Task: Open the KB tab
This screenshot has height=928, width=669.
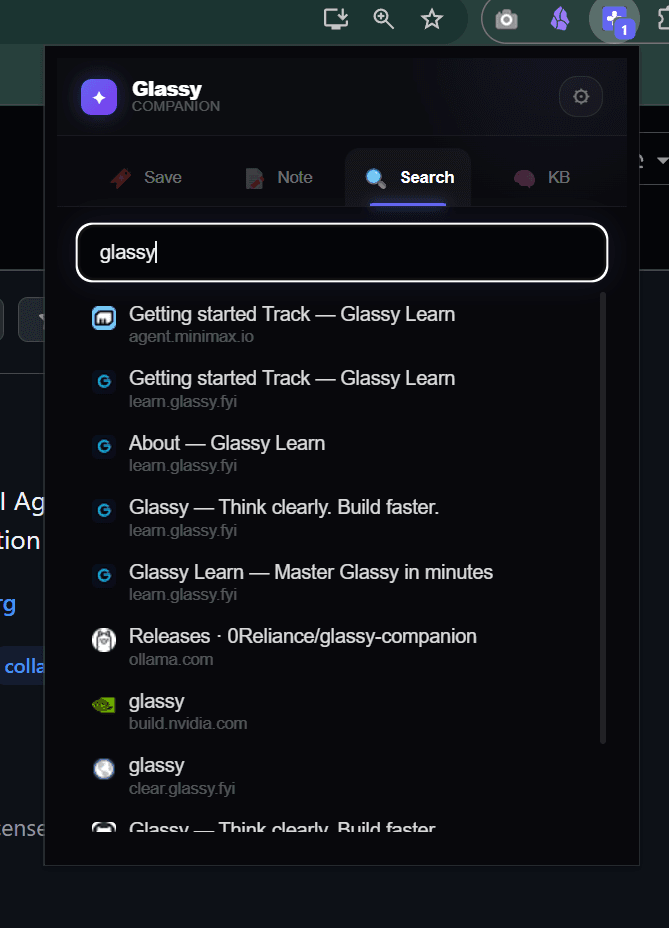Action: point(542,178)
